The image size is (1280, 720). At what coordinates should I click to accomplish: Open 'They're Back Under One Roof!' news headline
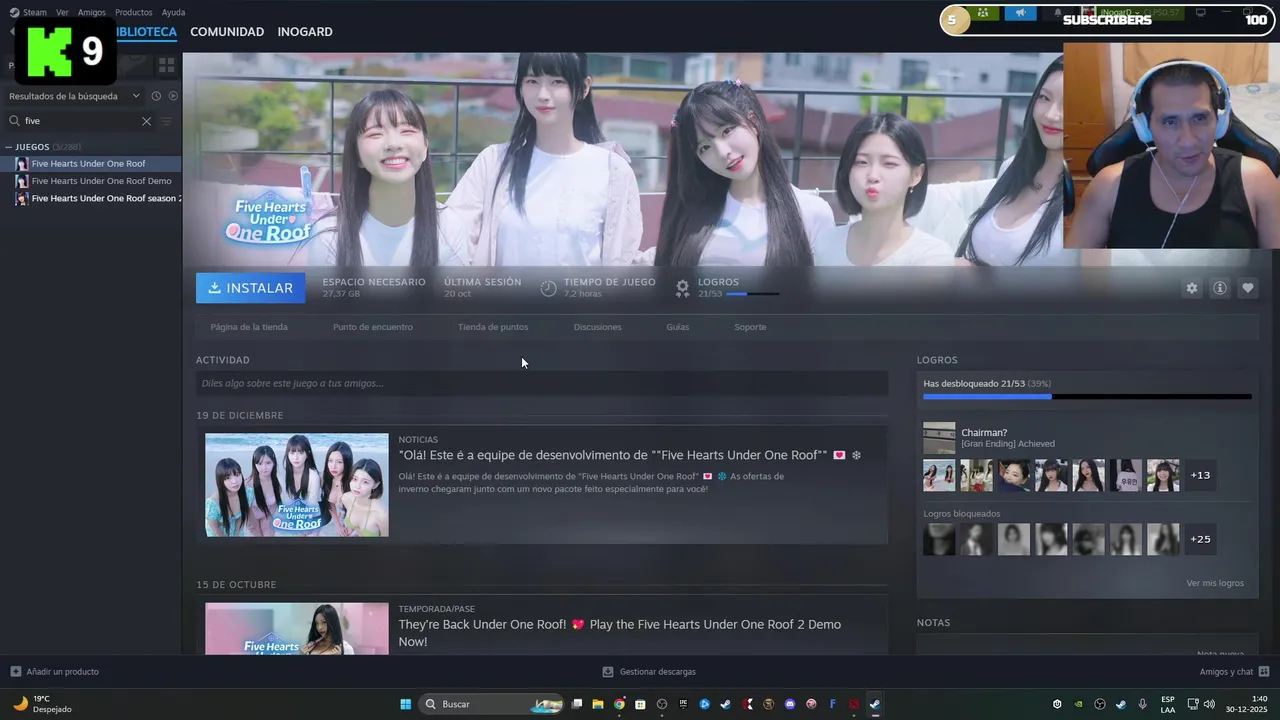pos(620,633)
